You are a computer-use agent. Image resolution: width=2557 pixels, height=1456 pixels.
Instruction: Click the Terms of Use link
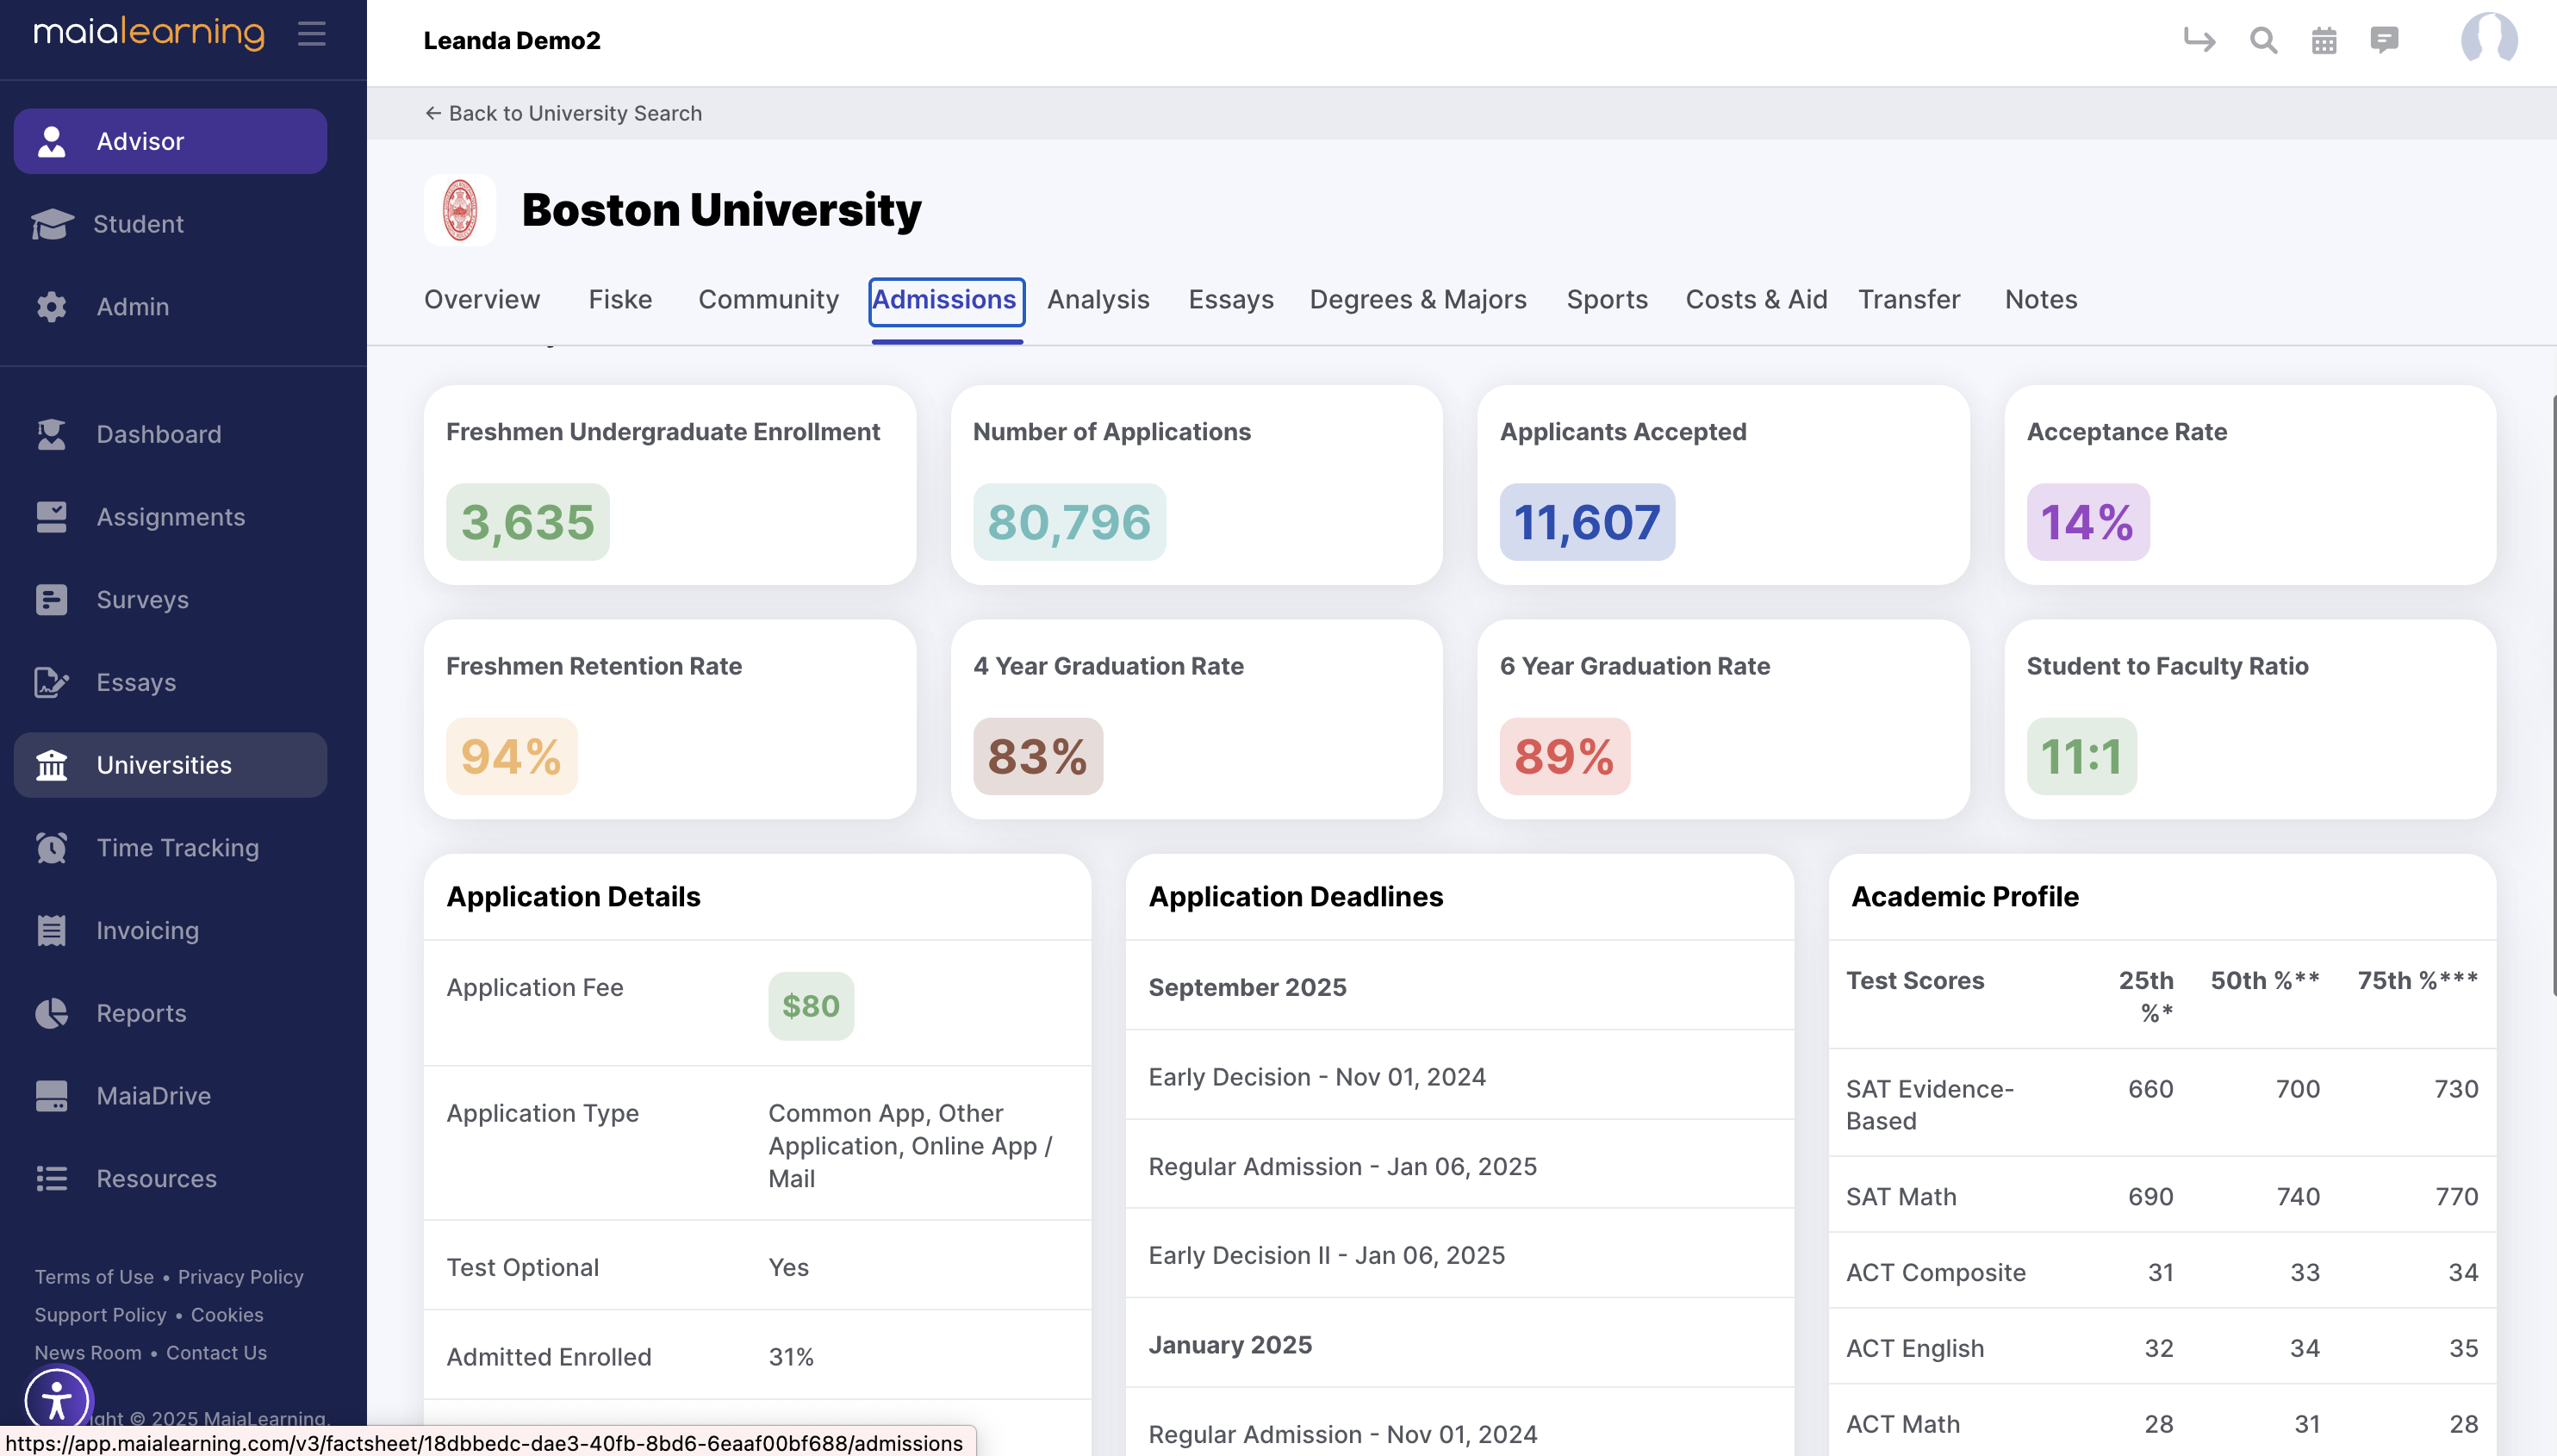click(x=94, y=1276)
